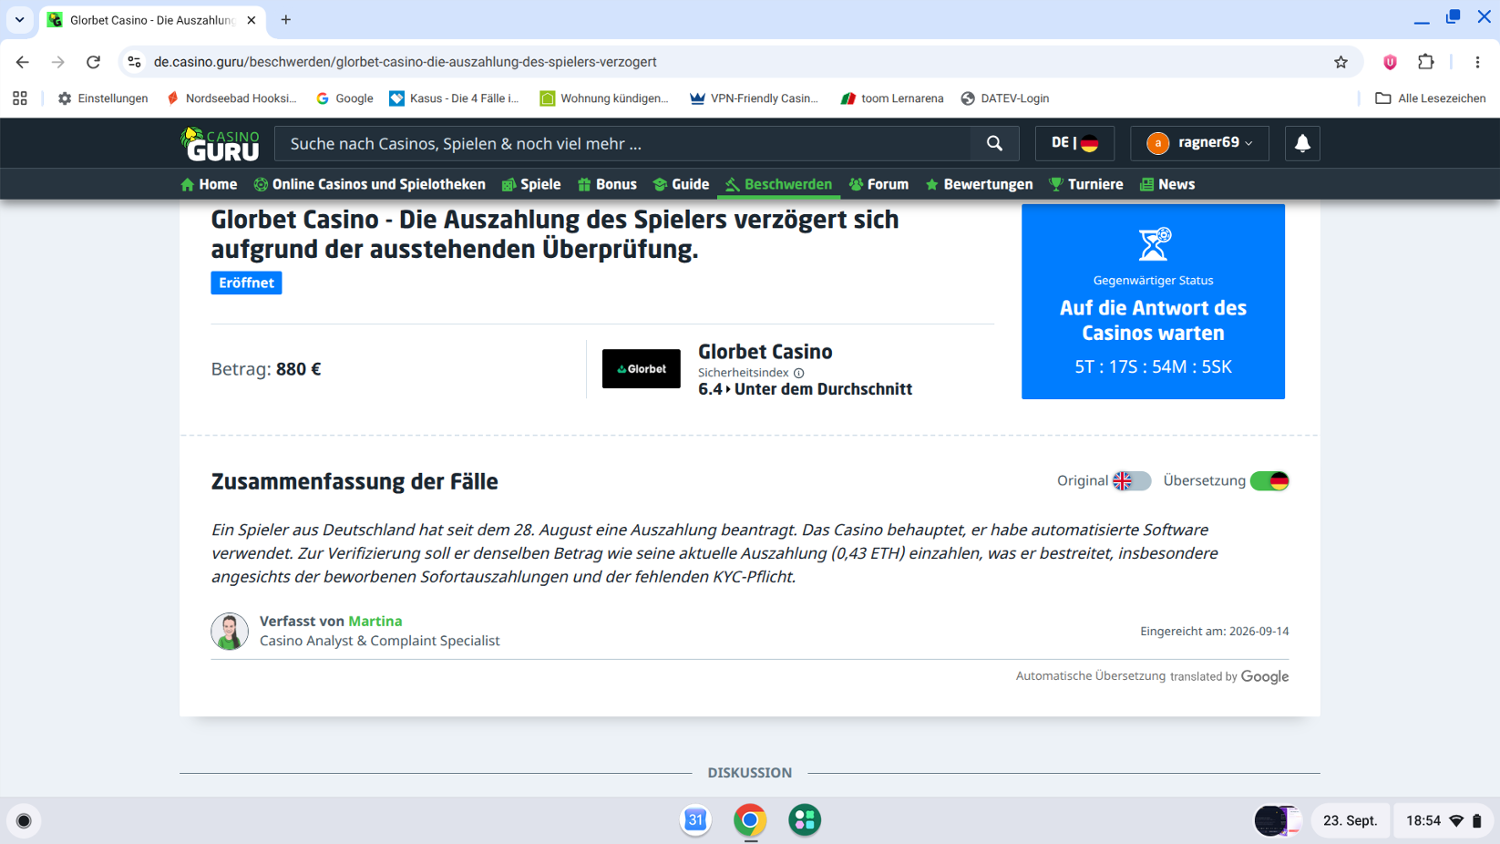Open the DATEV-Login bookmark

(1005, 98)
